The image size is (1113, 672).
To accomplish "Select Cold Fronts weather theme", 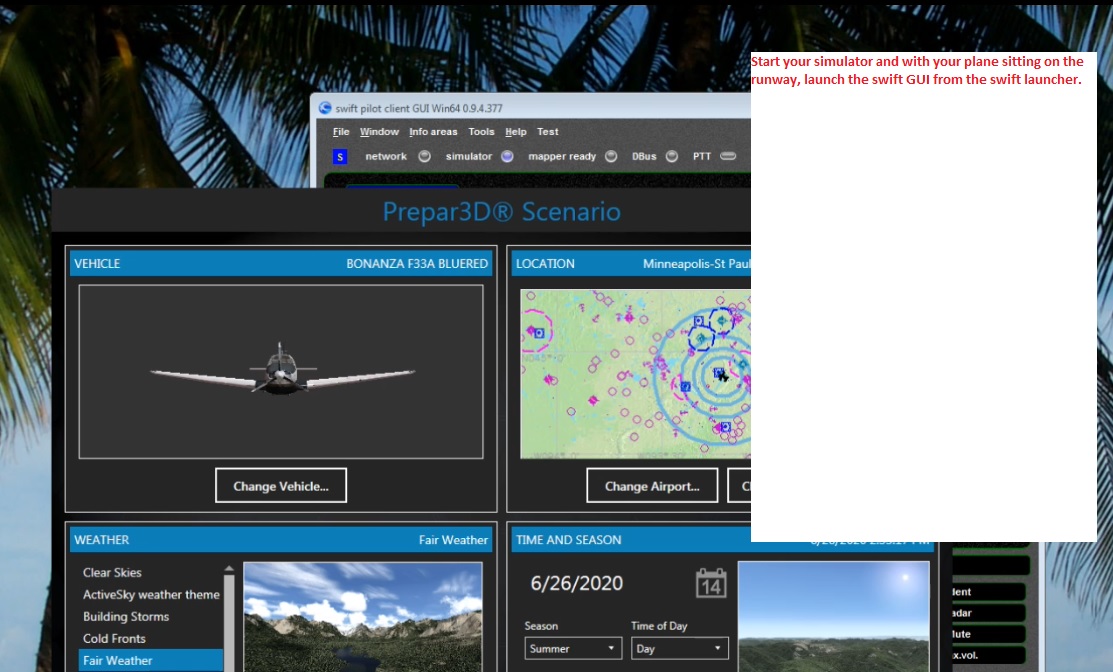I will 114,639.
